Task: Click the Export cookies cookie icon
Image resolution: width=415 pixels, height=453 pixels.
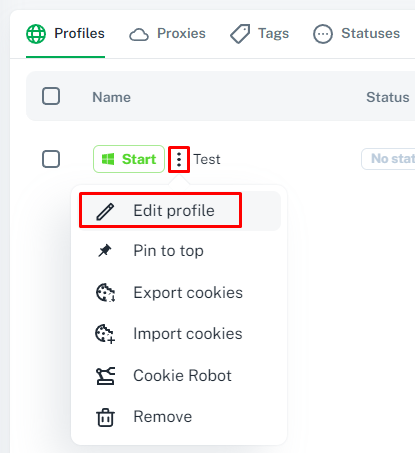Action: coord(105,293)
